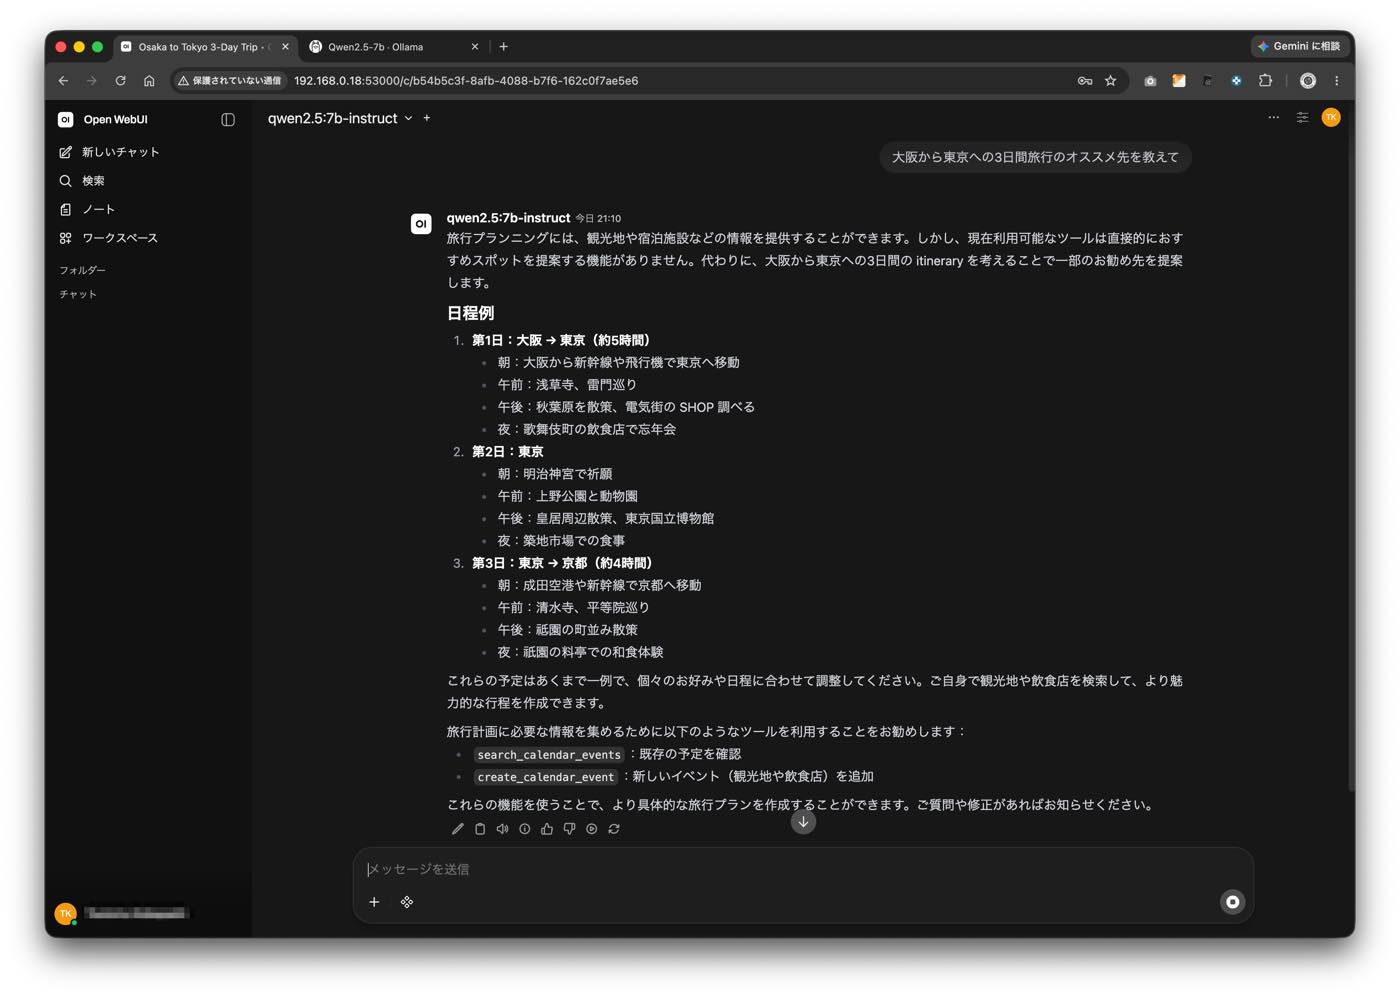Image resolution: width=1400 pixels, height=997 pixels.
Task: Read response aloud with speaker icon
Action: 502,829
